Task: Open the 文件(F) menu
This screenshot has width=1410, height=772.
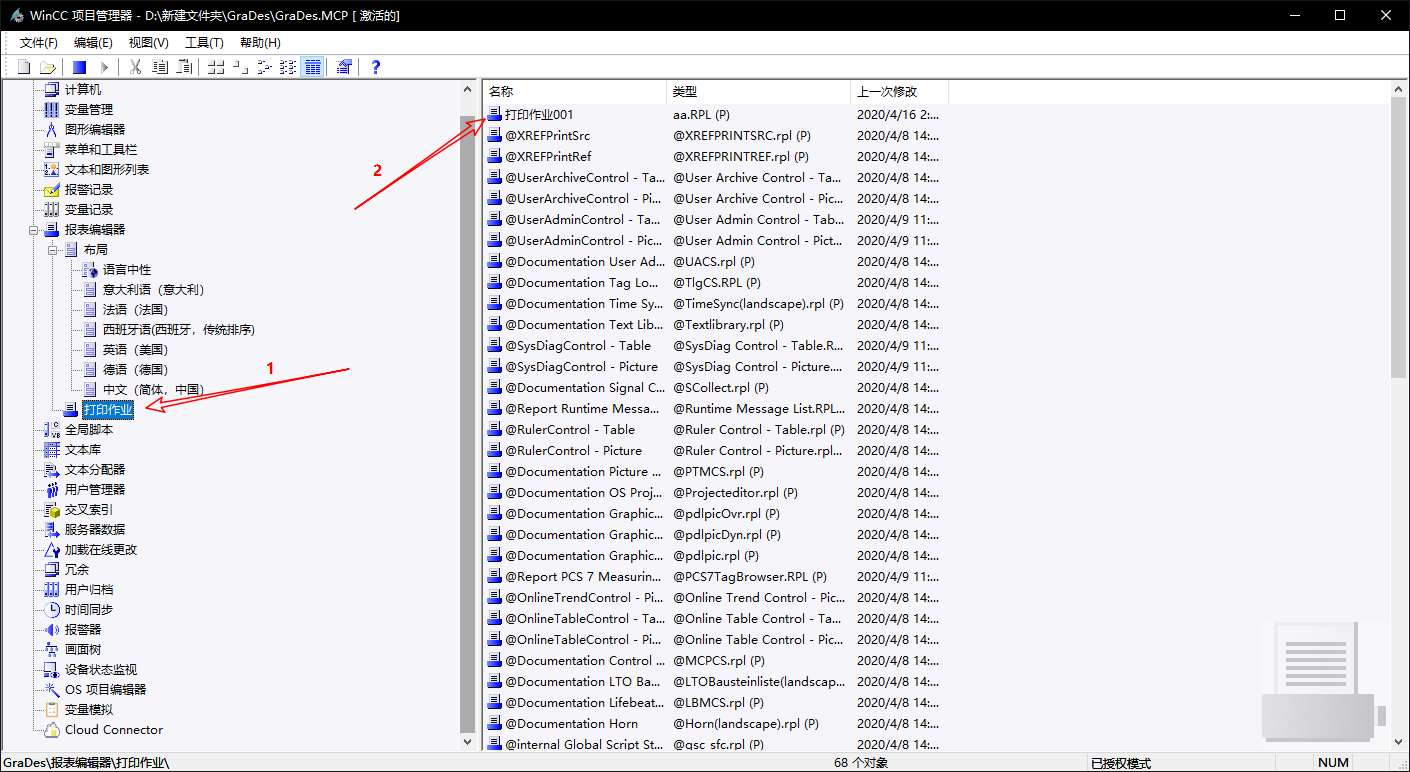Action: [x=39, y=43]
